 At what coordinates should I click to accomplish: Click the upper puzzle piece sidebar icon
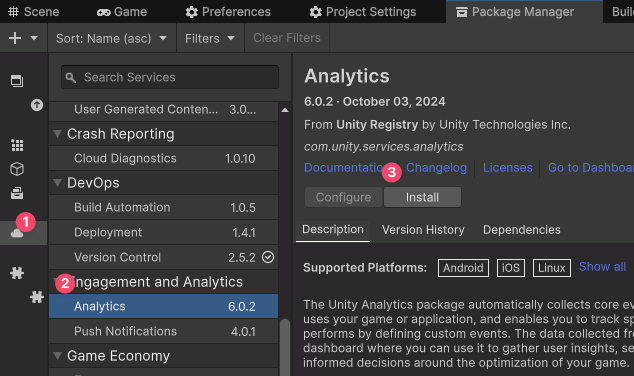[x=17, y=273]
